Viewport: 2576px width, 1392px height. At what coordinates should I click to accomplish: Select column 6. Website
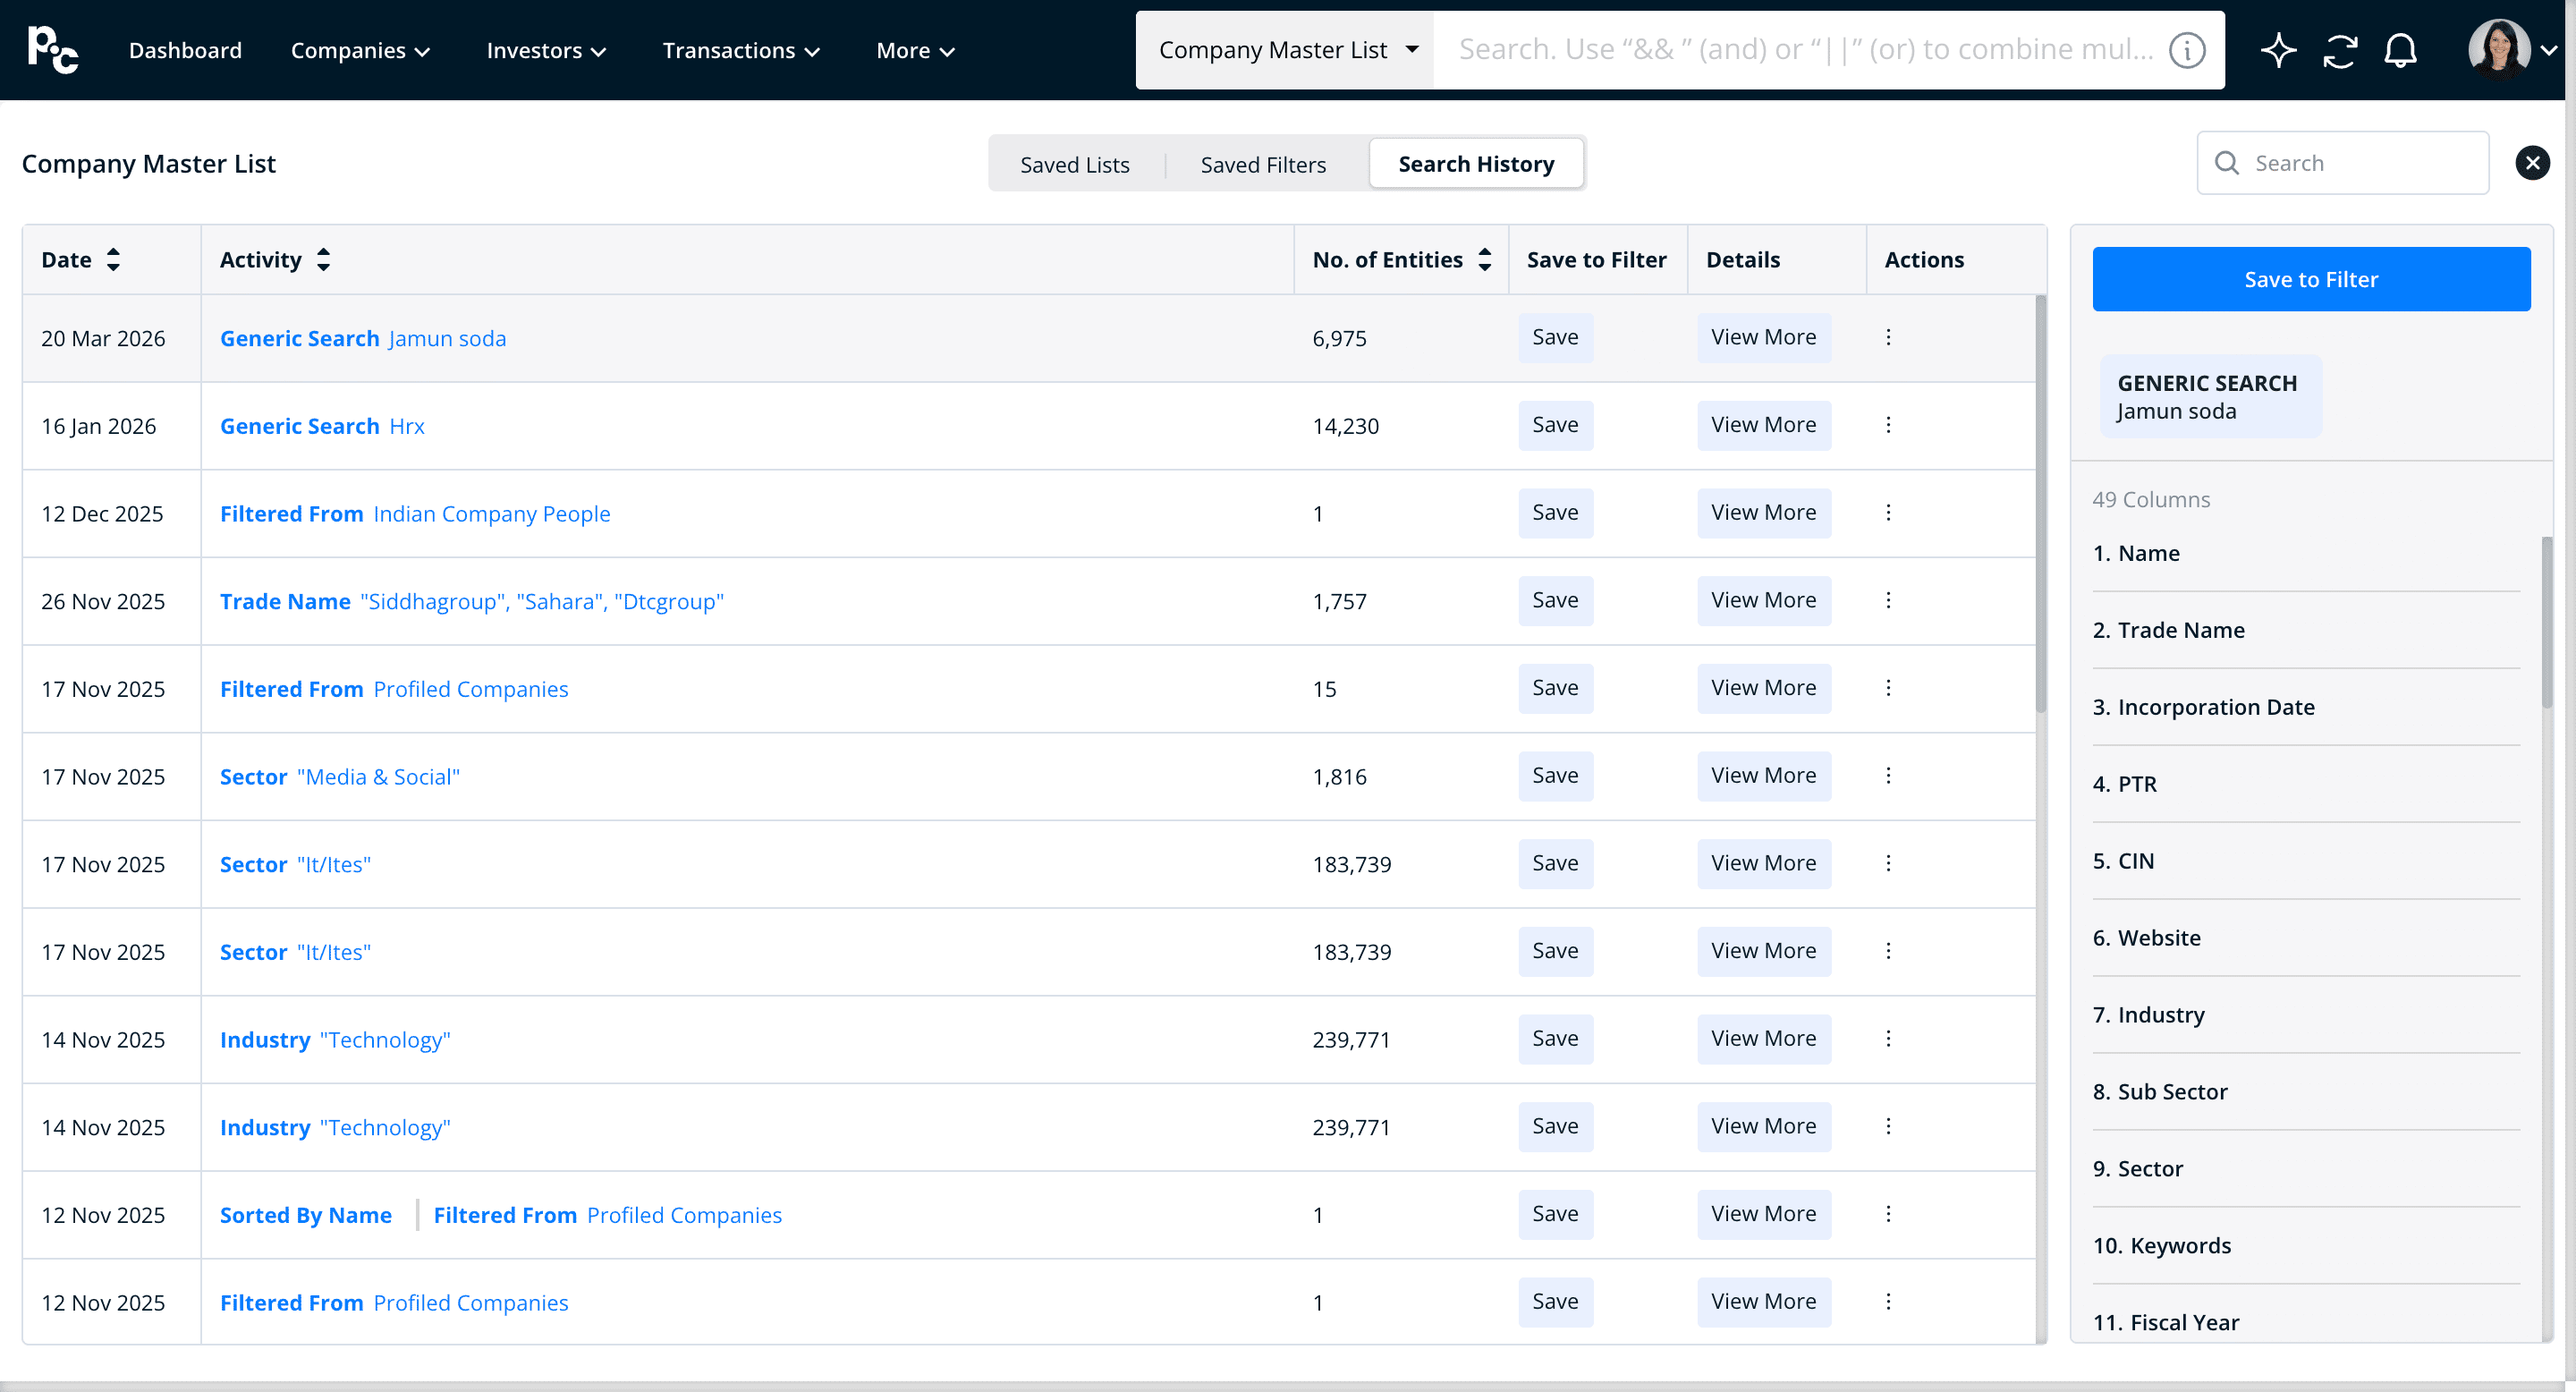pos(2146,938)
